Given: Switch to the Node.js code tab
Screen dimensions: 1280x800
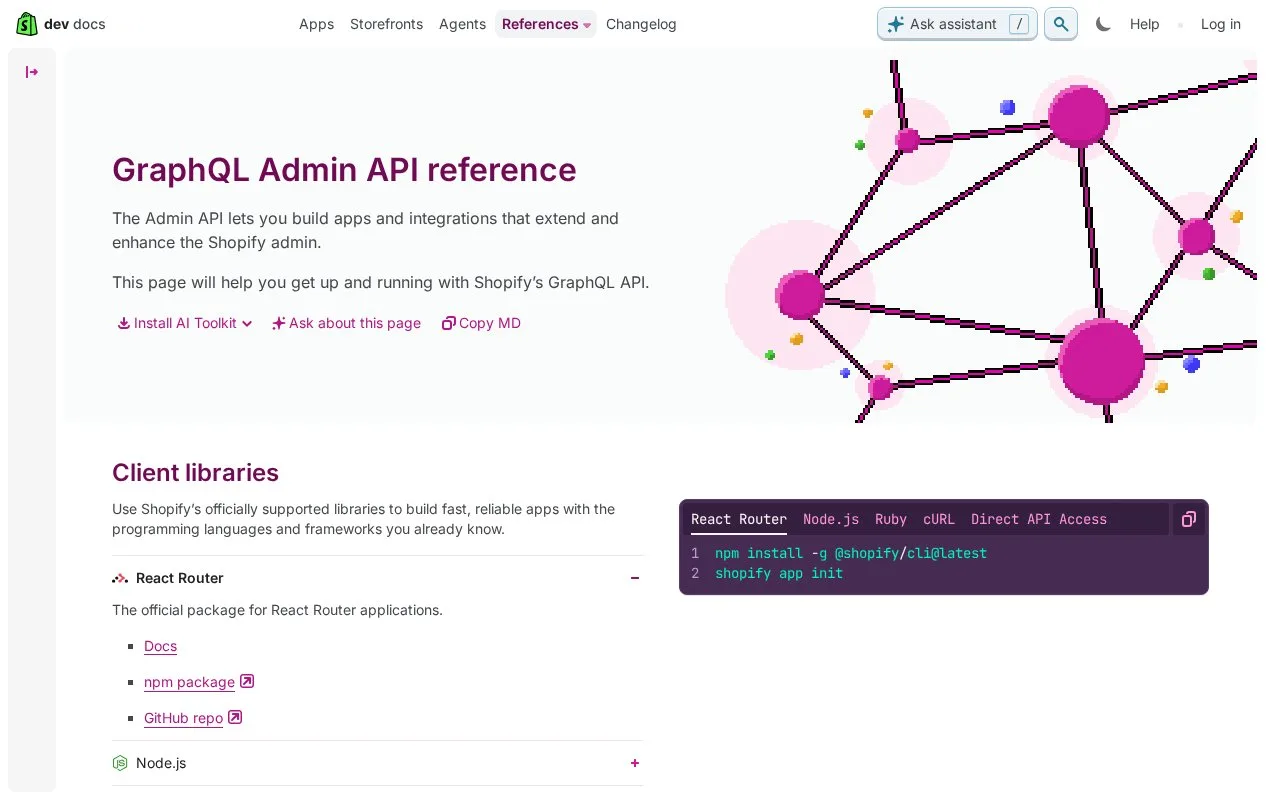Looking at the screenshot, I should (831, 519).
